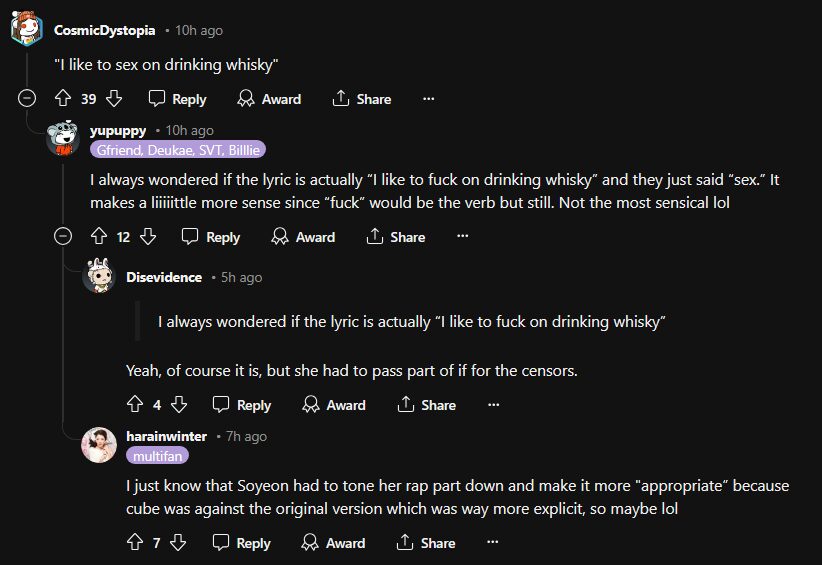The image size is (822, 565).
Task: Collapse CosmicDystopia's comment thread
Action: click(28, 99)
